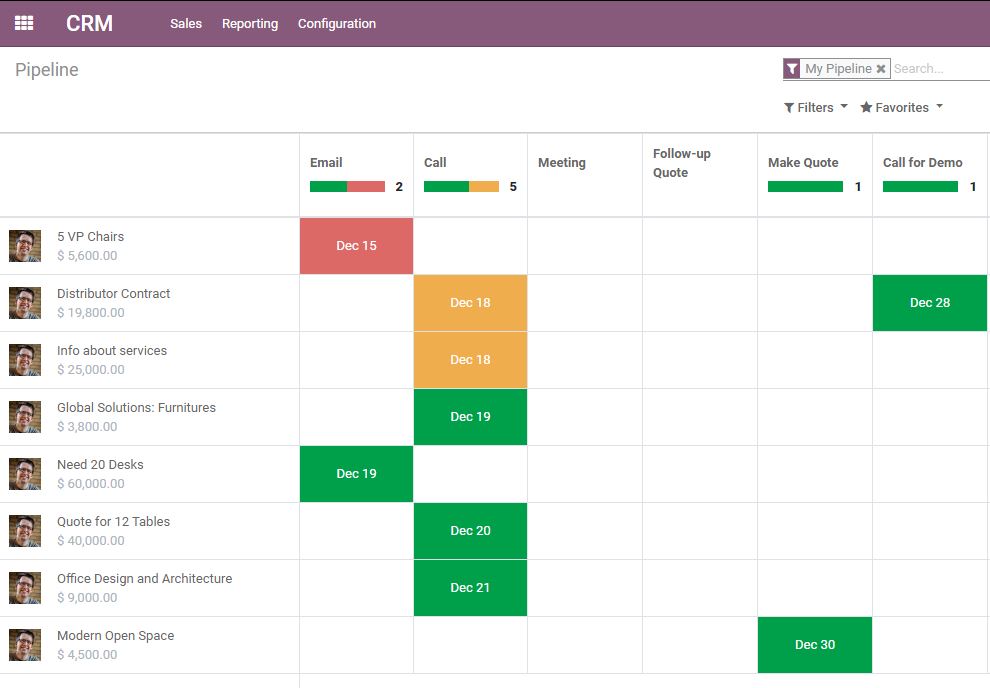
Task: Expand the Filters dropdown
Action: pyautogui.click(x=815, y=107)
